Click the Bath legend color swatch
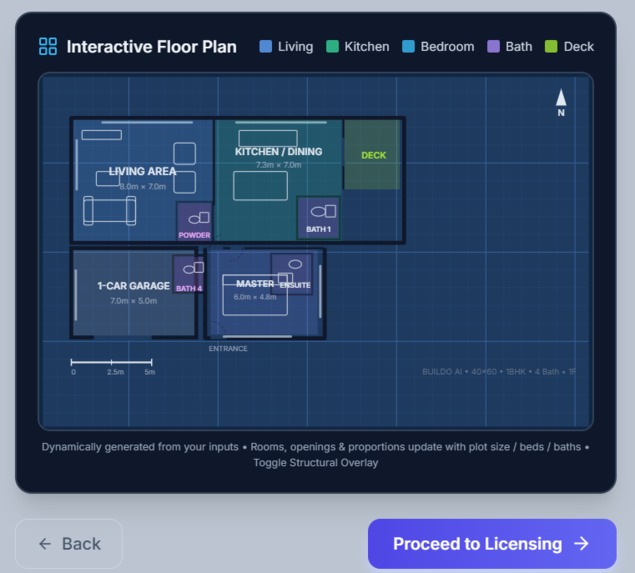This screenshot has height=573, width=635. point(493,47)
